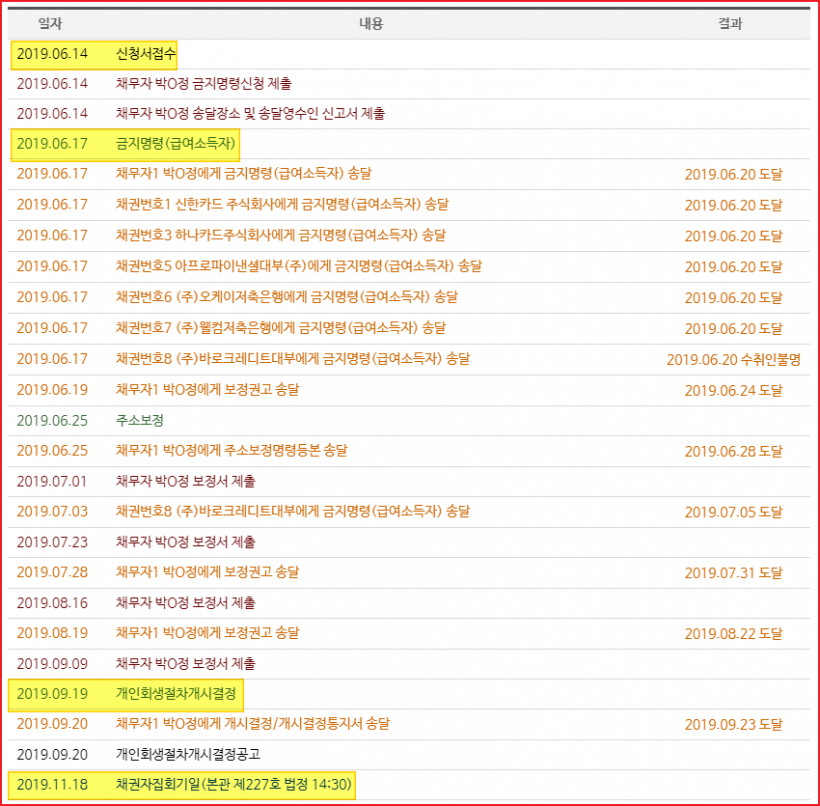Click 채권번호8 바로크레디트대부 entry dated 2019.06.17
This screenshot has height=806, width=820.
tap(293, 359)
